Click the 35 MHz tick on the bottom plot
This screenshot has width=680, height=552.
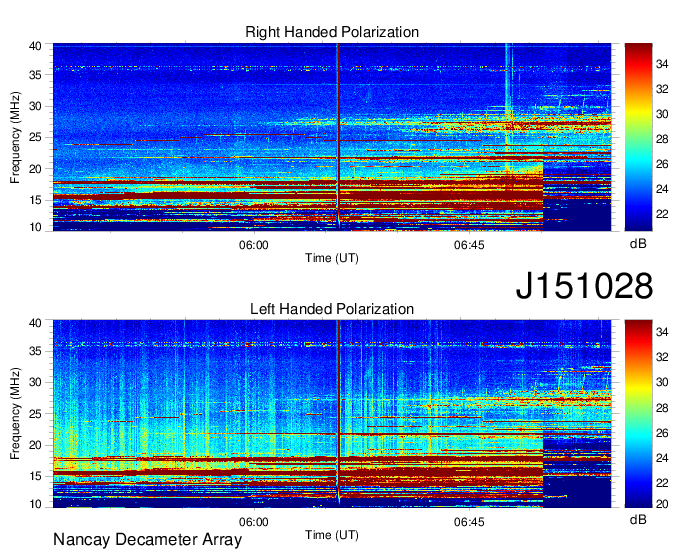[x=35, y=351]
